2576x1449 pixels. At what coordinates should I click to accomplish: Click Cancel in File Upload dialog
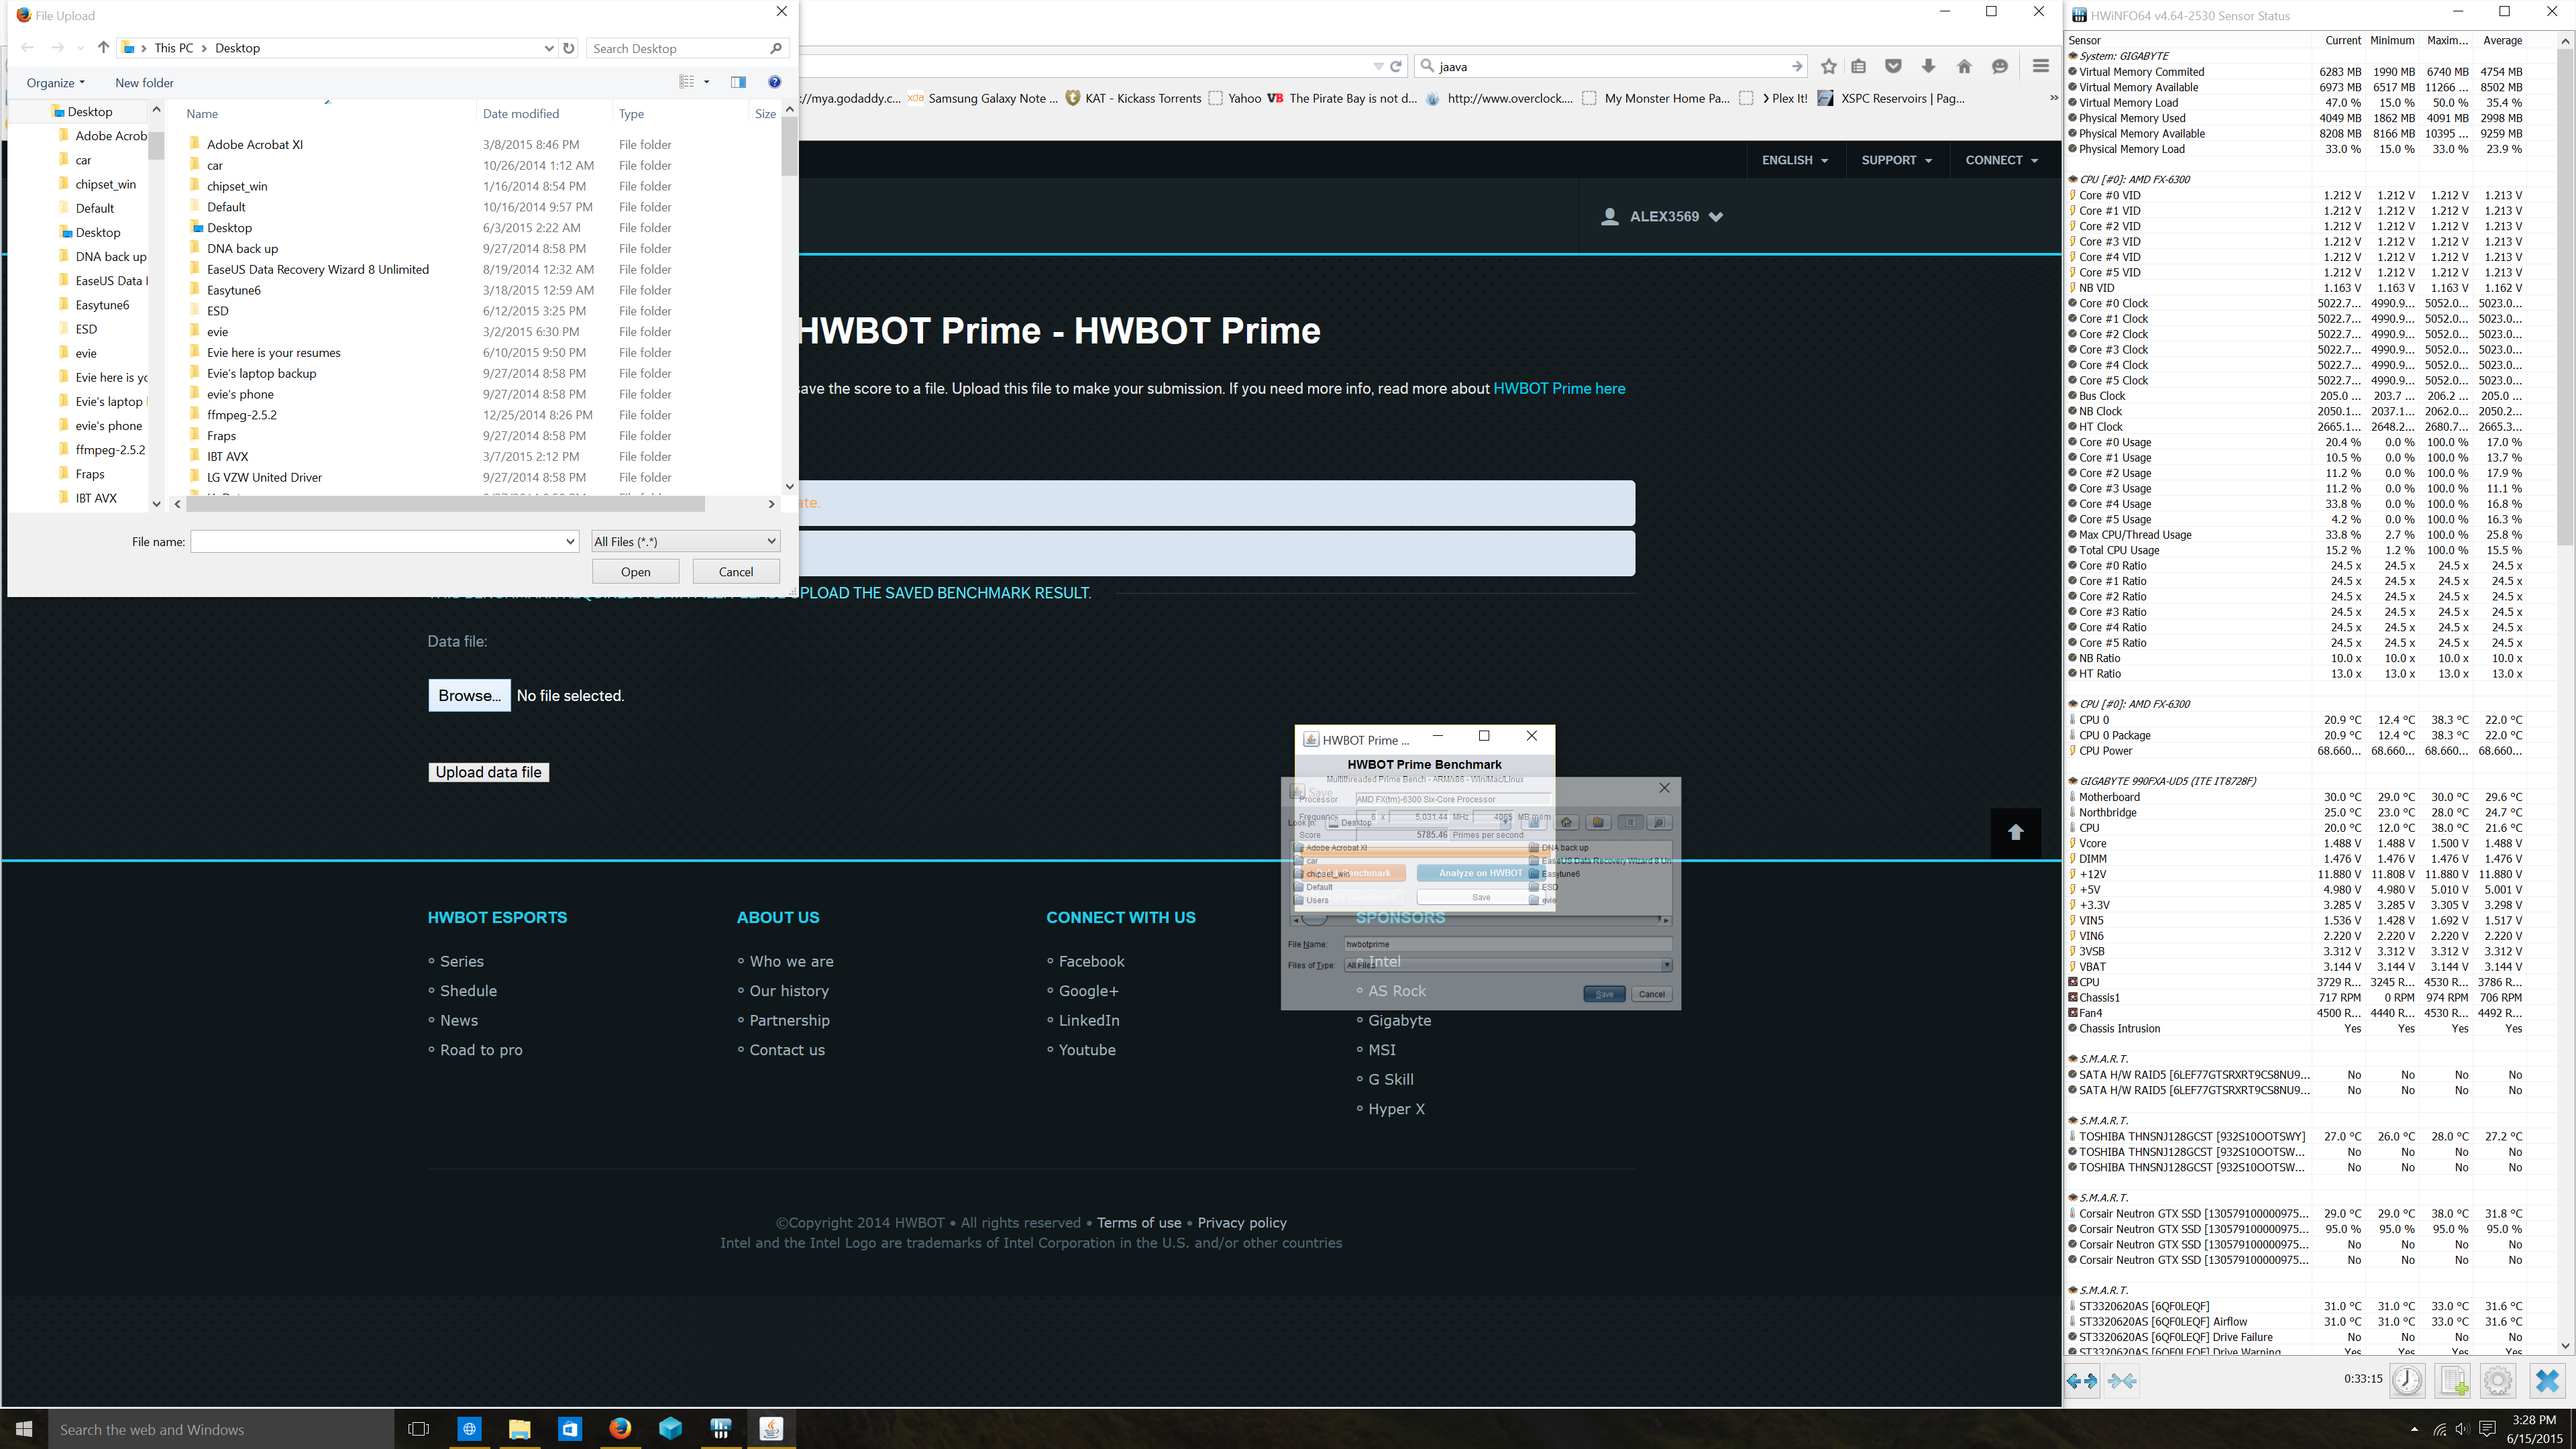(736, 571)
